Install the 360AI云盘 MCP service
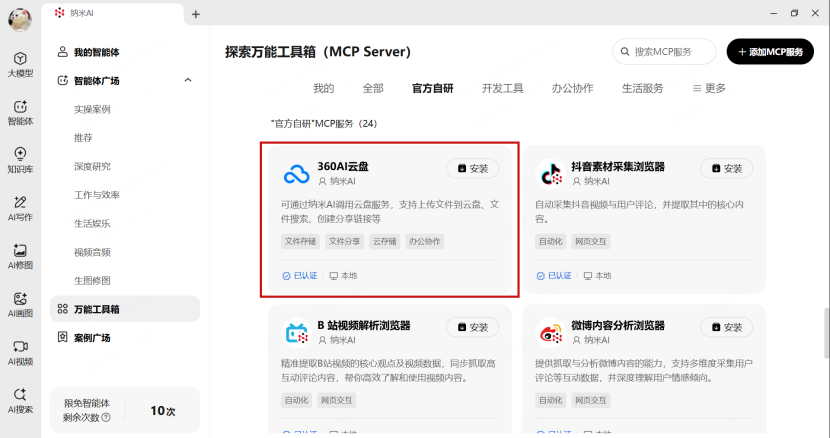Viewport: 830px width, 438px height. click(472, 168)
